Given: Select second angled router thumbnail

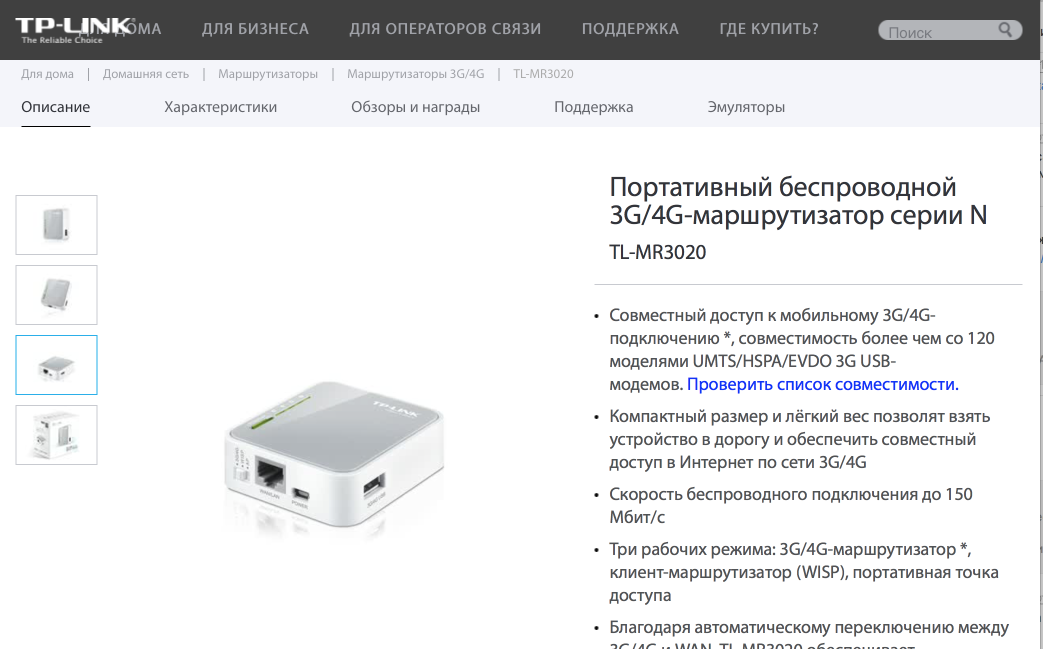Looking at the screenshot, I should [x=57, y=295].
